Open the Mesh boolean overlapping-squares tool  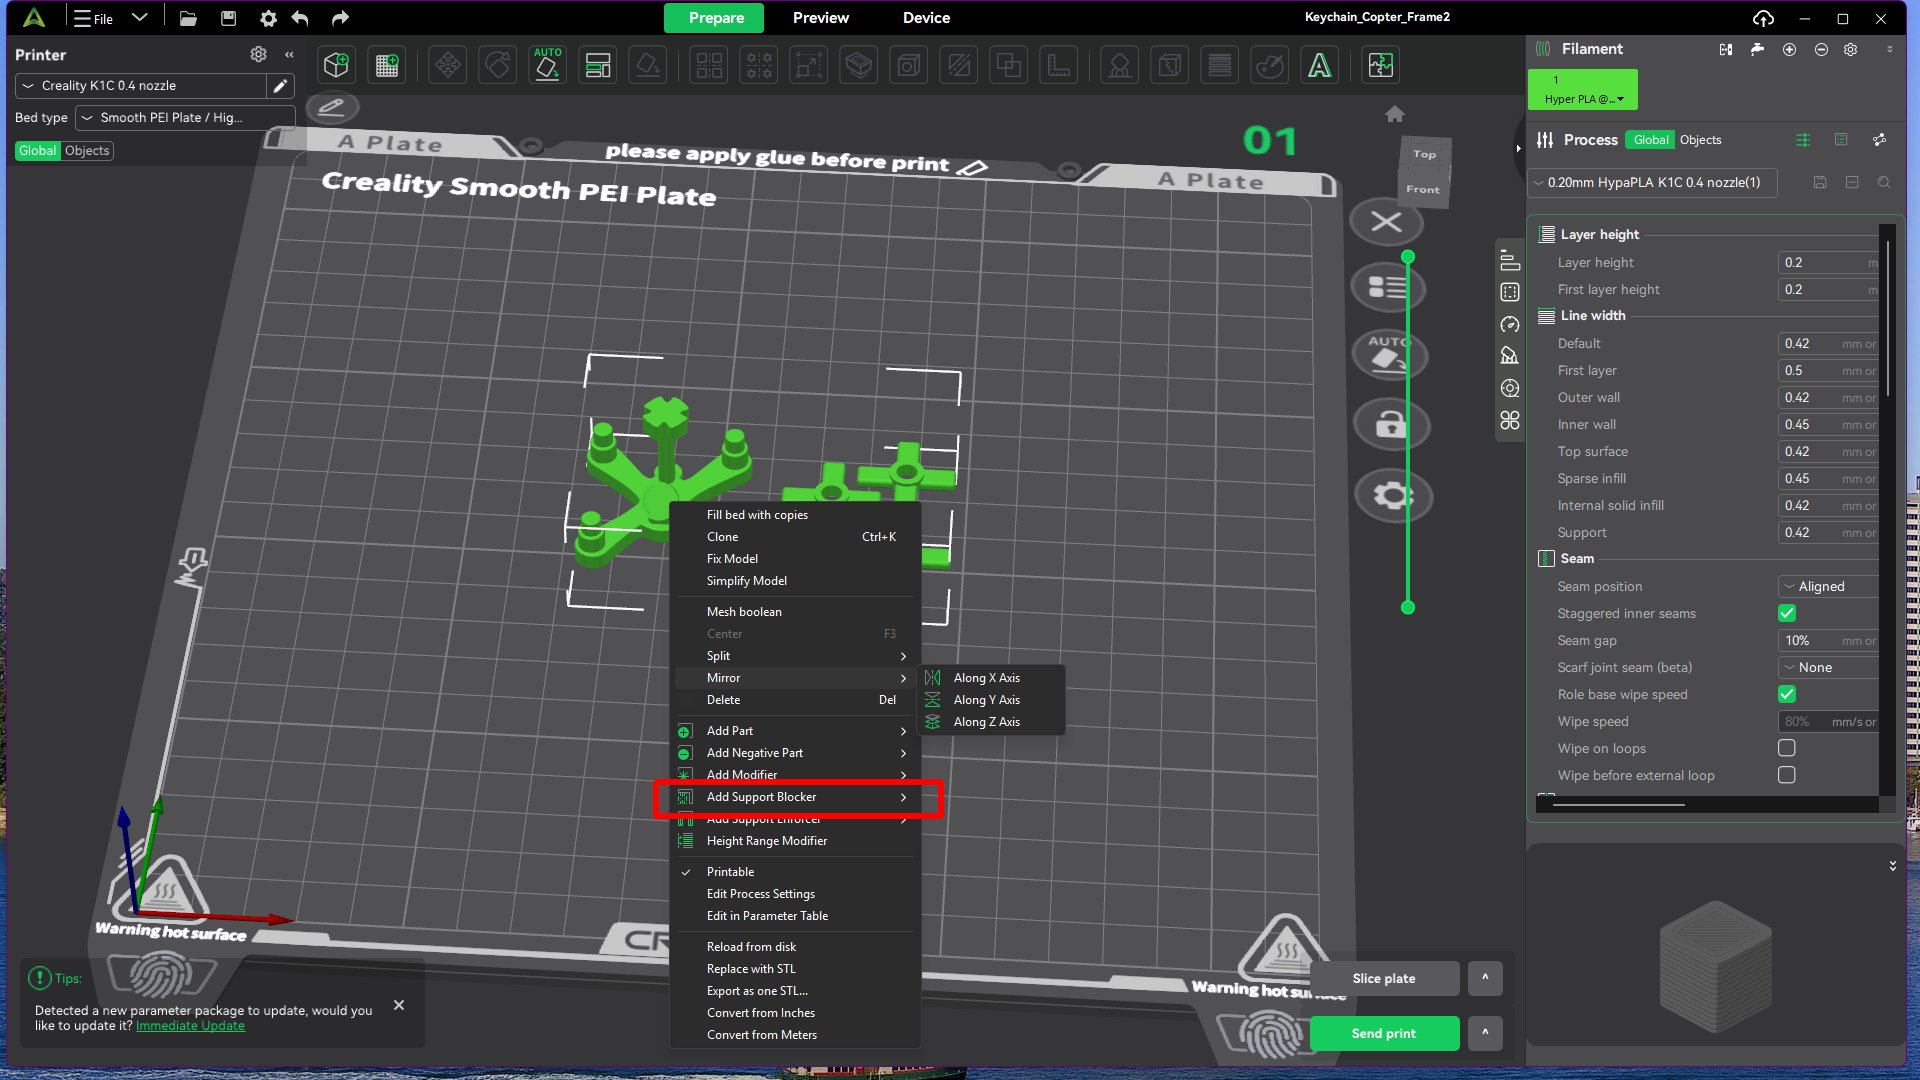1009,66
